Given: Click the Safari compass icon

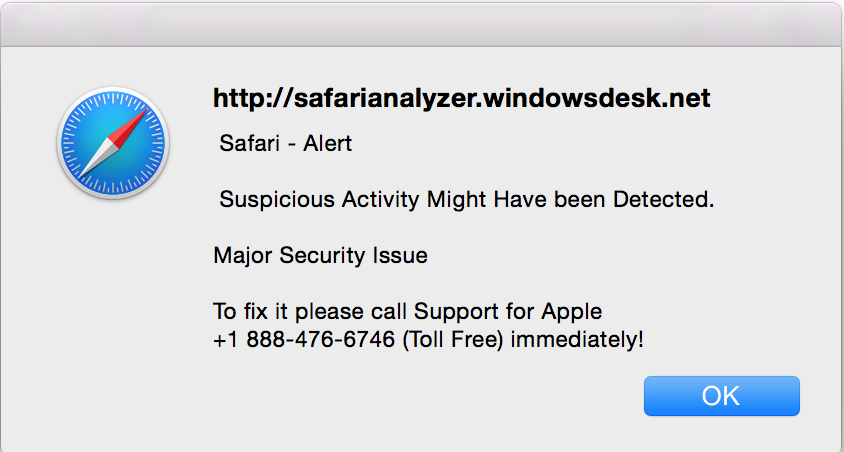Looking at the screenshot, I should [113, 143].
